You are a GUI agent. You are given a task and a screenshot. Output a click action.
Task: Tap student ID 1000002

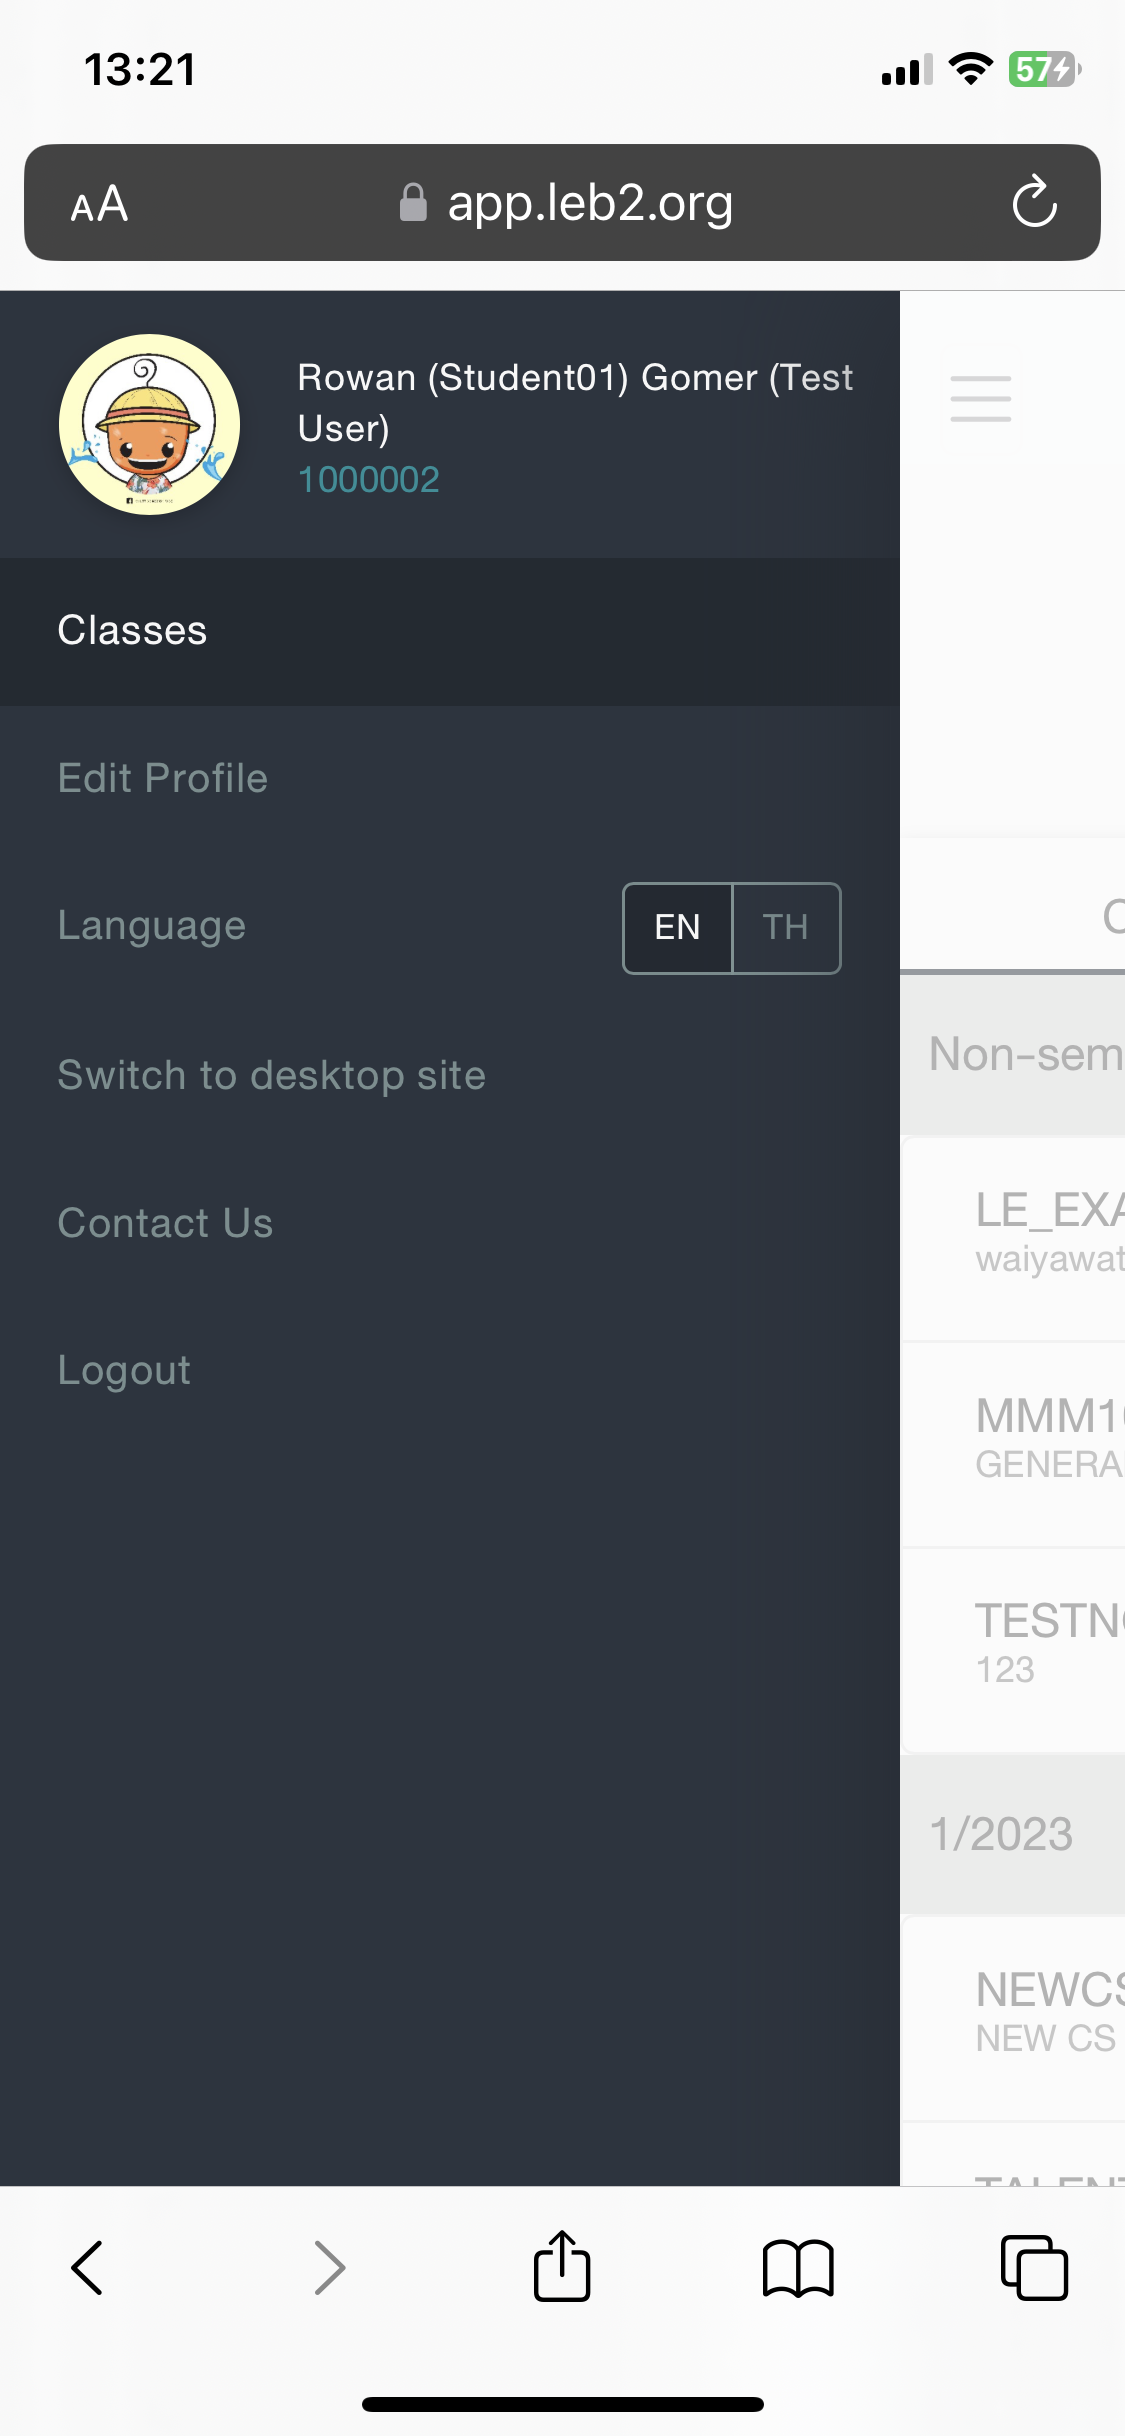[x=368, y=480]
